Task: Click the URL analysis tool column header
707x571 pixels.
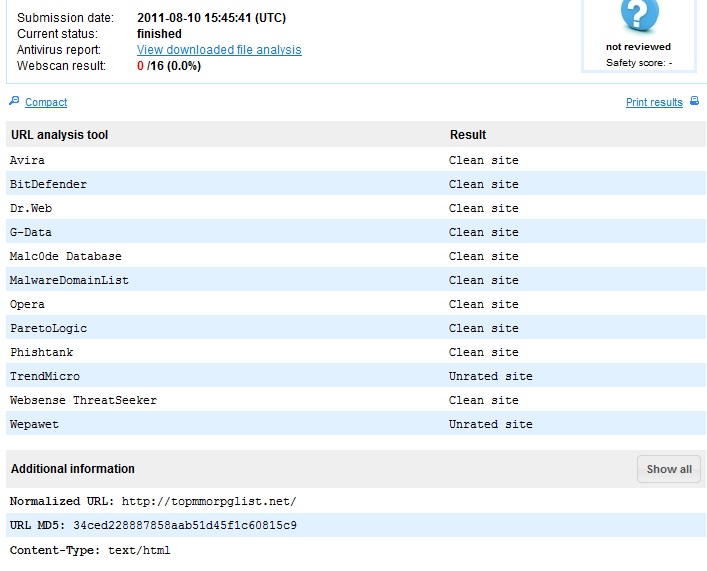Action: [60, 135]
